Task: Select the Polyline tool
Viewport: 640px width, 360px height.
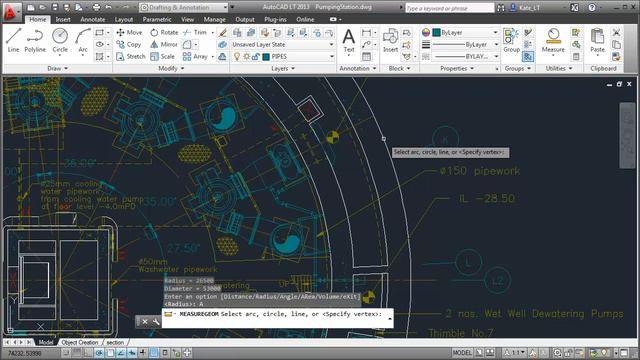Action: 35,40
